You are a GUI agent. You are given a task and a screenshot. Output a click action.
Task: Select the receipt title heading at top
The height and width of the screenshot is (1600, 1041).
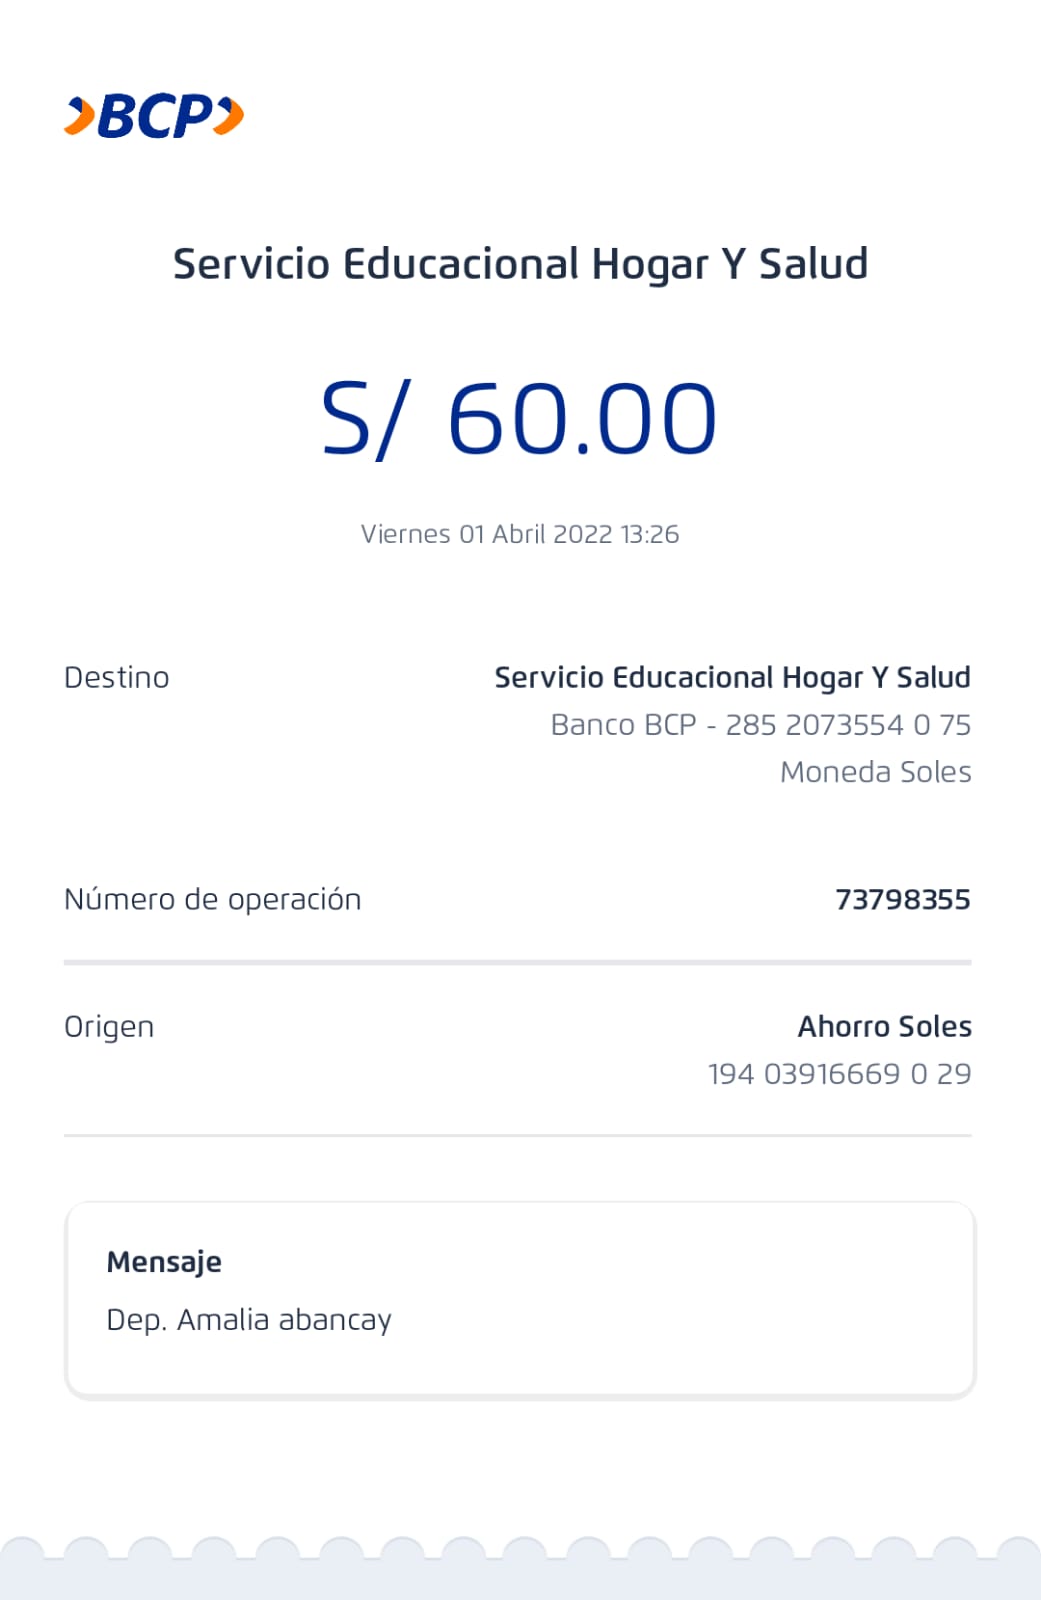(520, 264)
